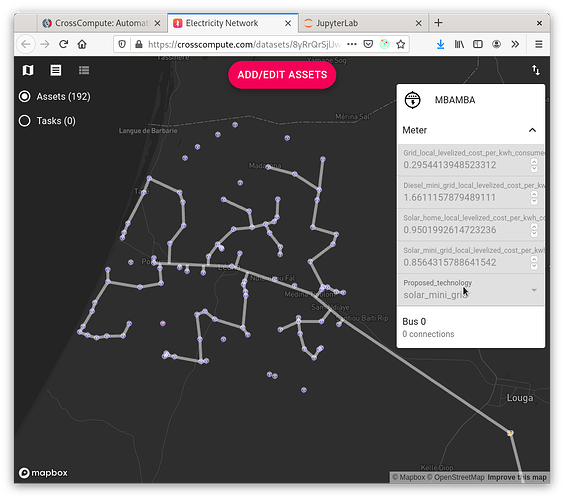The height and width of the screenshot is (500, 565).
Task: Open page actions ellipsis menu
Action: click(x=352, y=44)
